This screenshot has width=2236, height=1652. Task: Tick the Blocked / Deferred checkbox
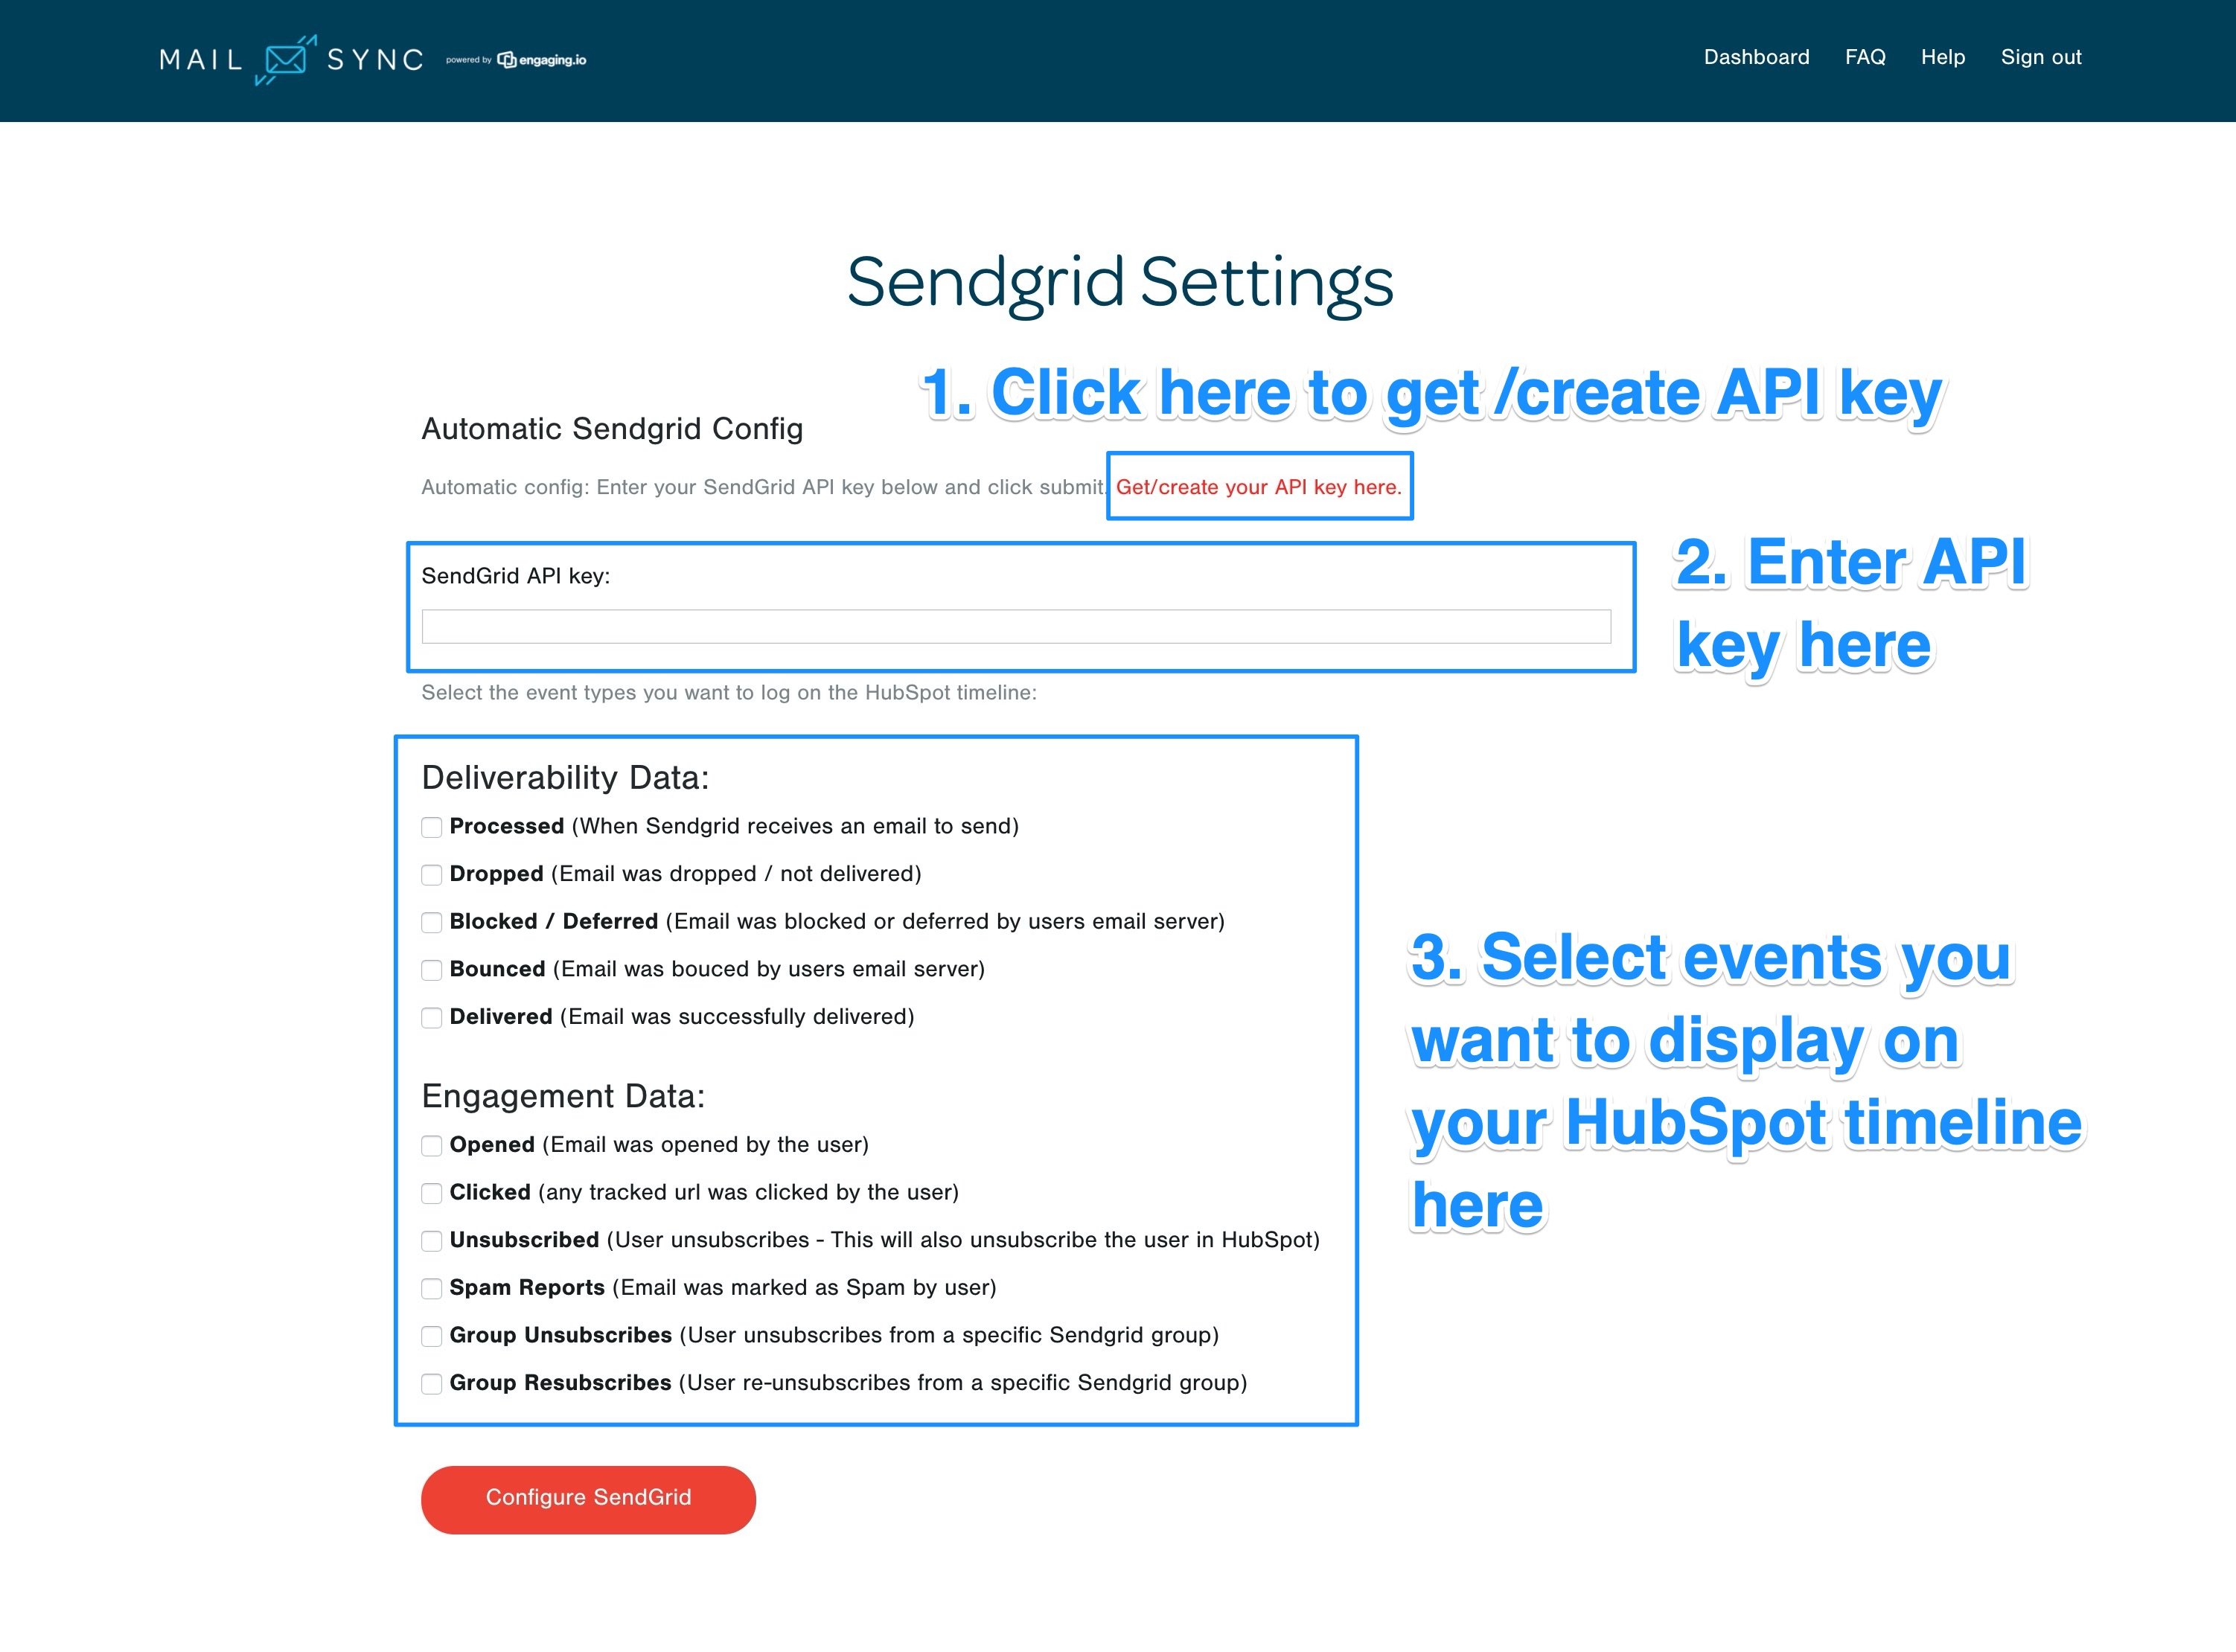coord(431,922)
